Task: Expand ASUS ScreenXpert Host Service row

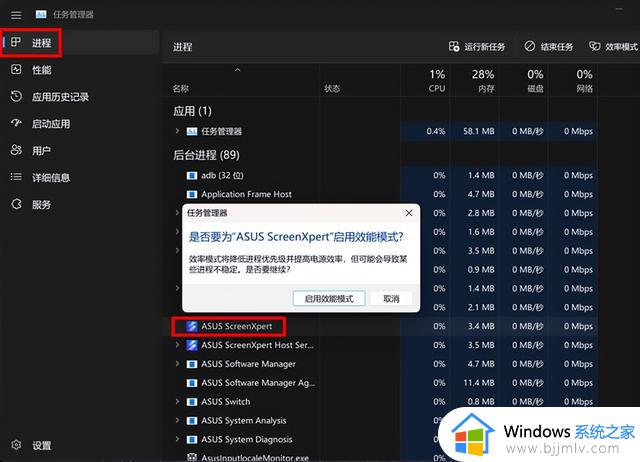Action: click(x=177, y=344)
